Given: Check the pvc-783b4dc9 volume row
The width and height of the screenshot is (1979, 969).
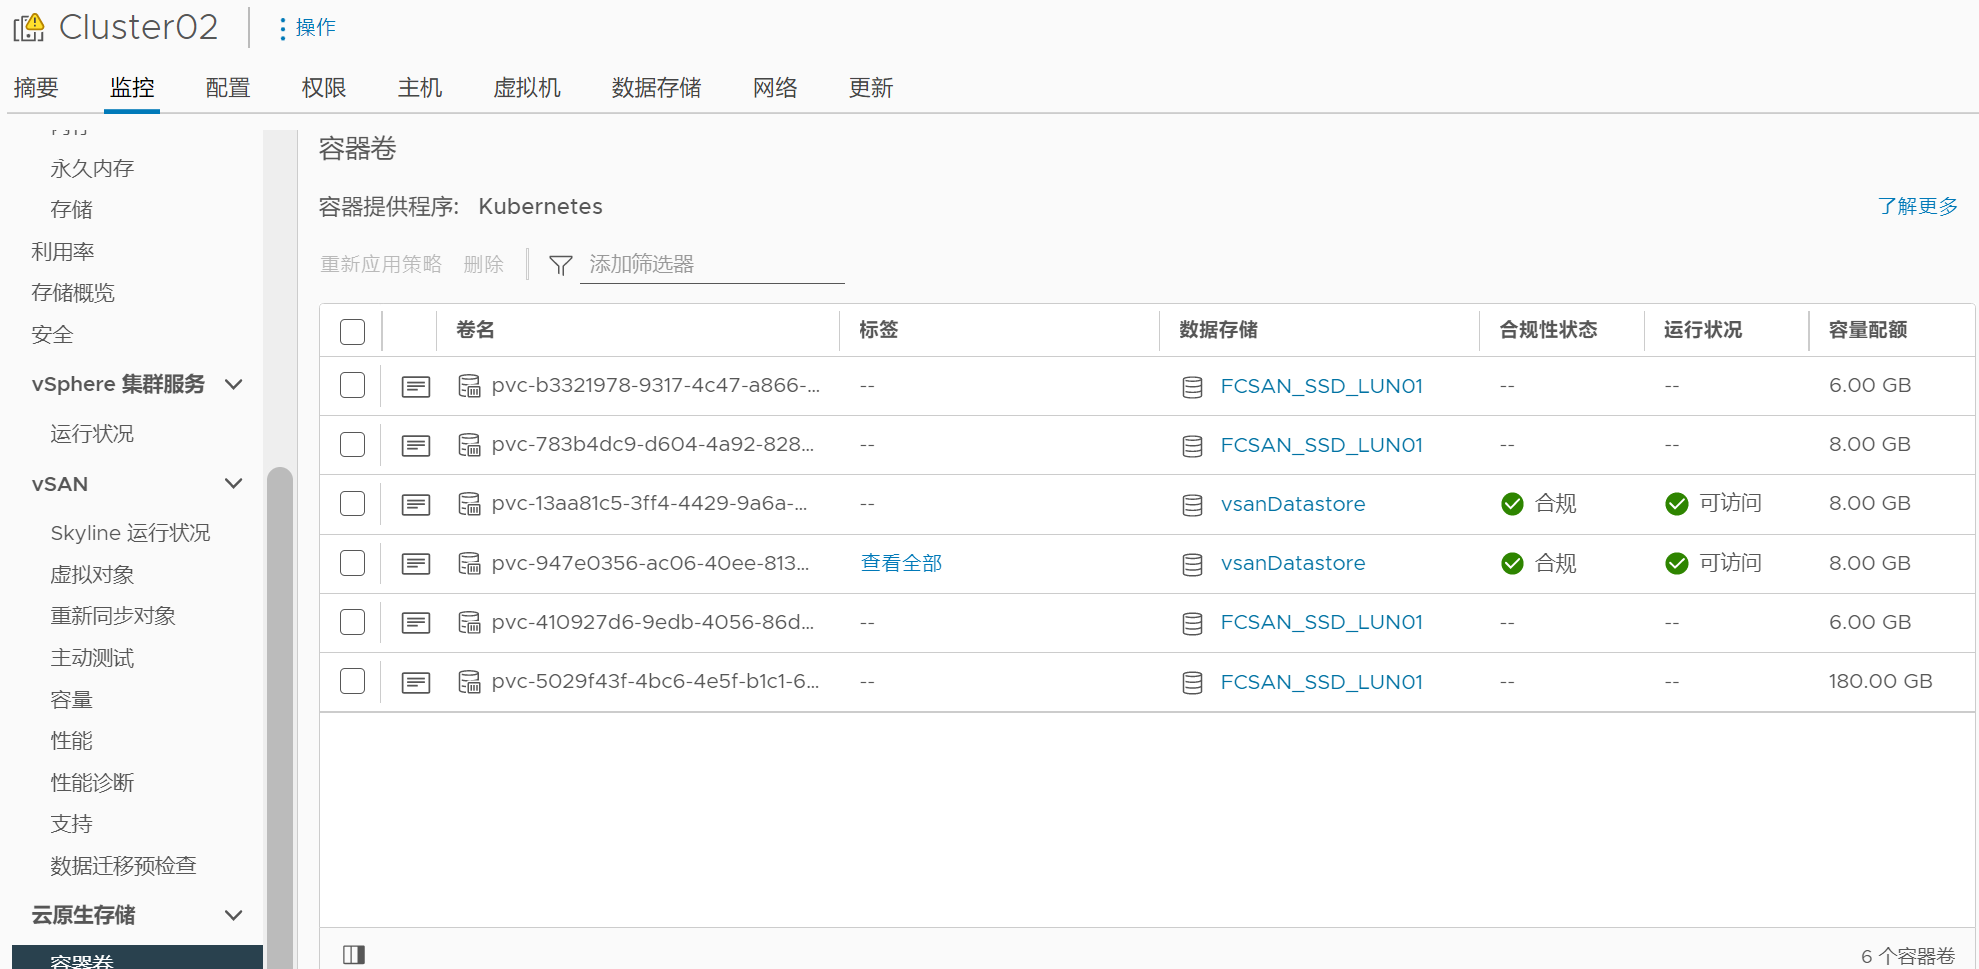Looking at the screenshot, I should (x=352, y=445).
